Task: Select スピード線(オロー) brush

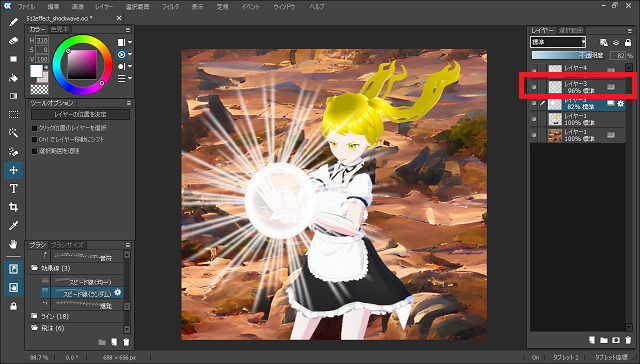Action: 81,281
